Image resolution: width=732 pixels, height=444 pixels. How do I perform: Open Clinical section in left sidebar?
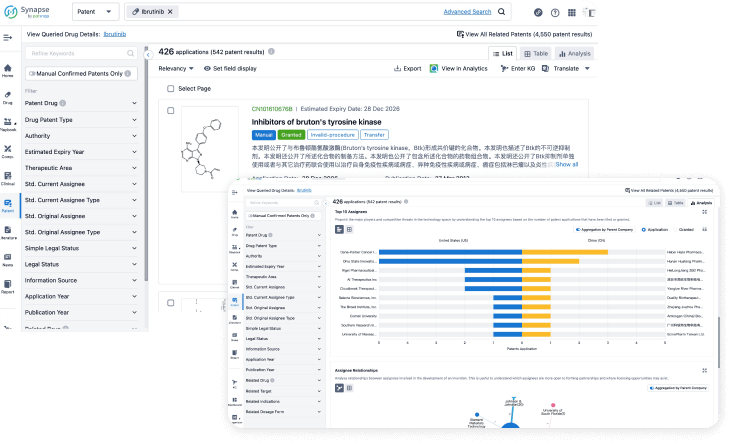click(8, 179)
